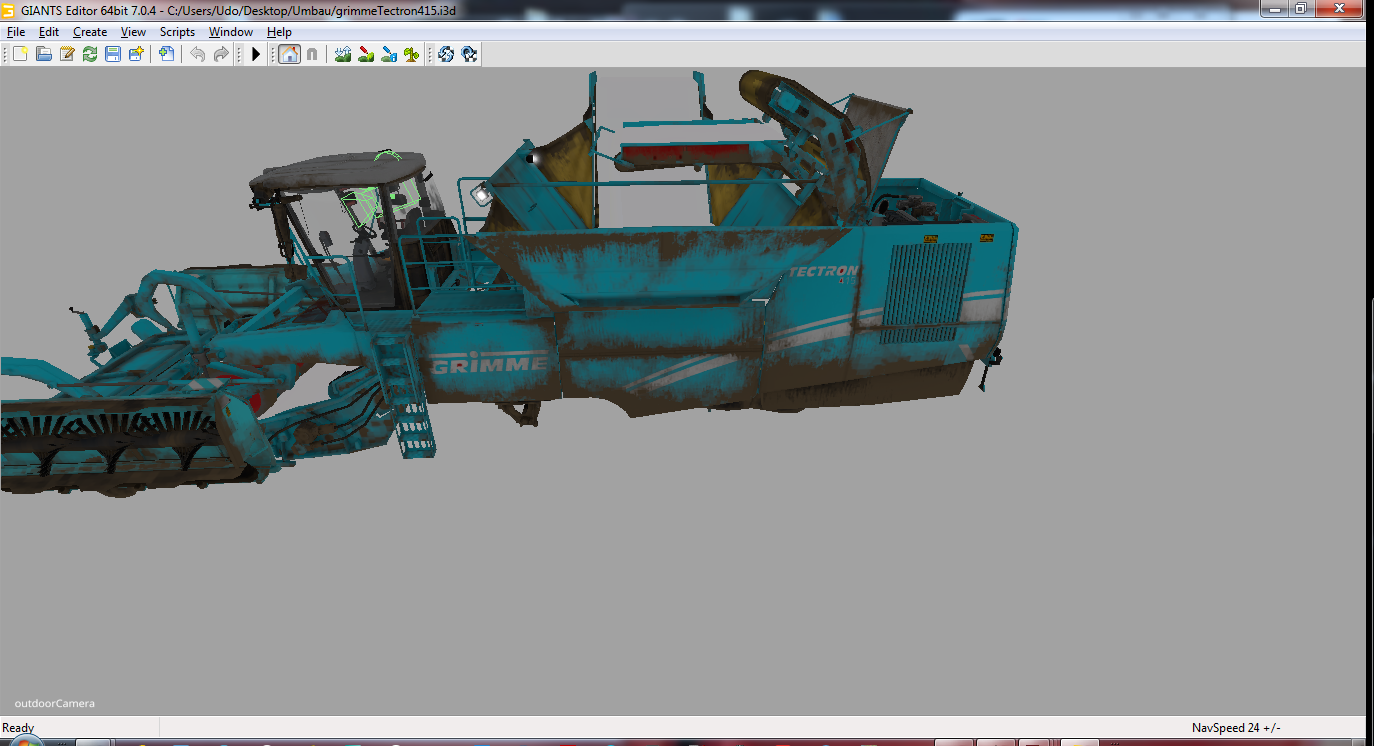Toggle the house navigation mode icon
This screenshot has height=746, width=1374.
tap(289, 54)
